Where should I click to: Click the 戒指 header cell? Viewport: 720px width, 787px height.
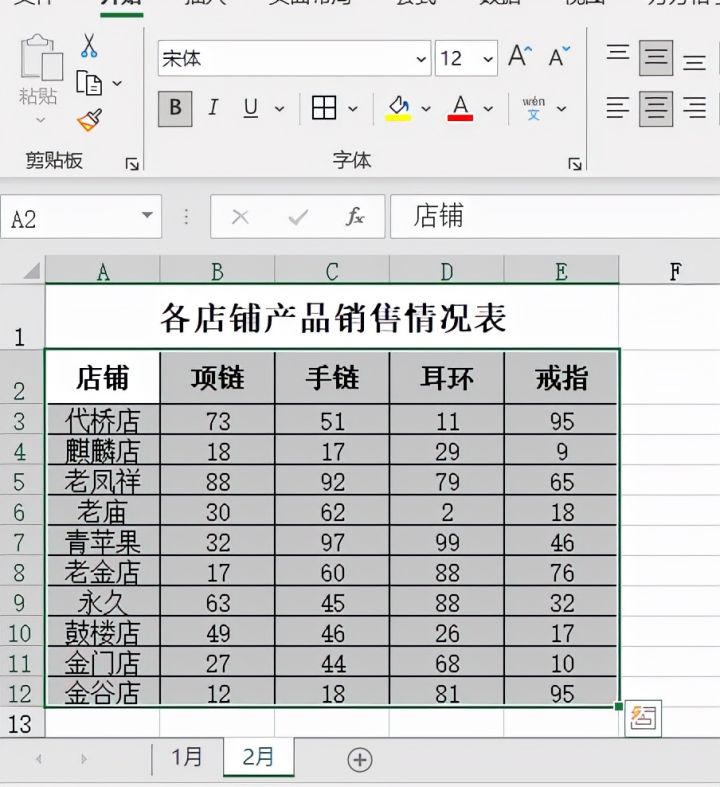(x=561, y=377)
